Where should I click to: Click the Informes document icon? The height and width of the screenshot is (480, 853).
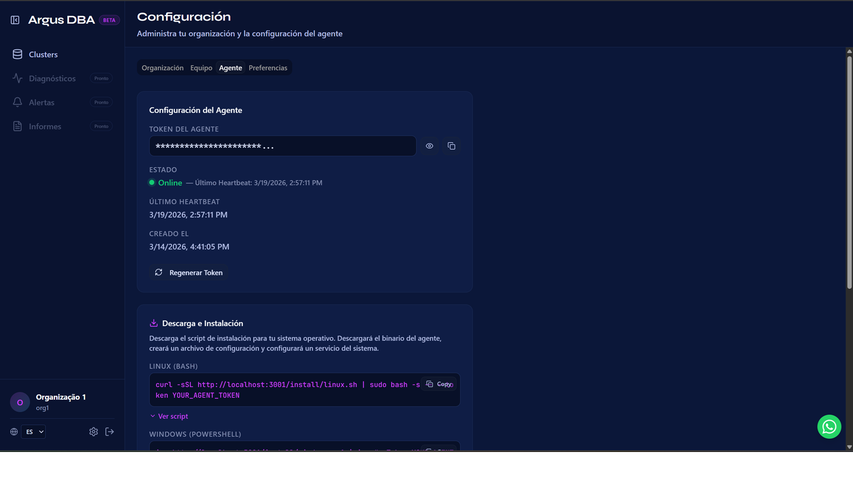(x=17, y=126)
